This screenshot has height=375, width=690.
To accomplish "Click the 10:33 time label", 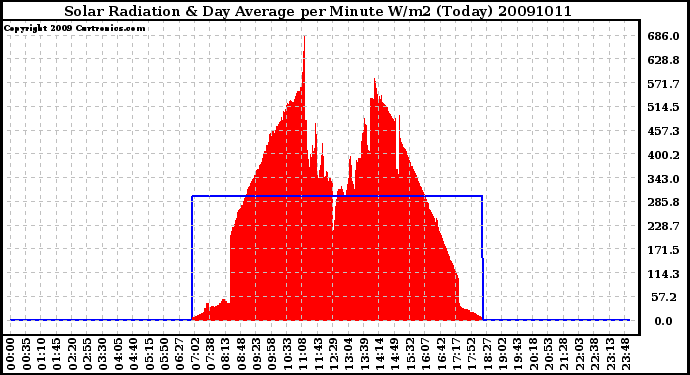I will [x=287, y=354].
